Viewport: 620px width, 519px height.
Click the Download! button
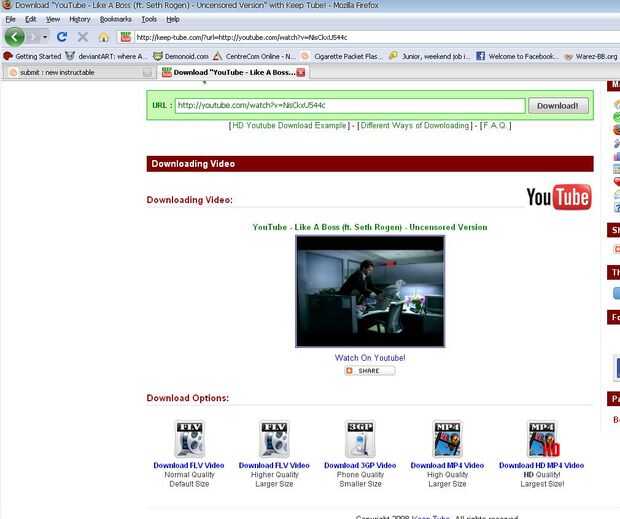click(558, 106)
